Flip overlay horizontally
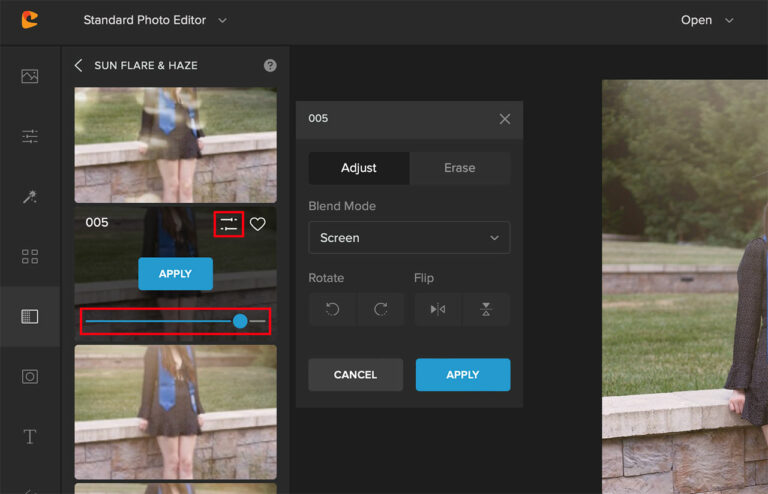The height and width of the screenshot is (494, 768). [x=437, y=309]
